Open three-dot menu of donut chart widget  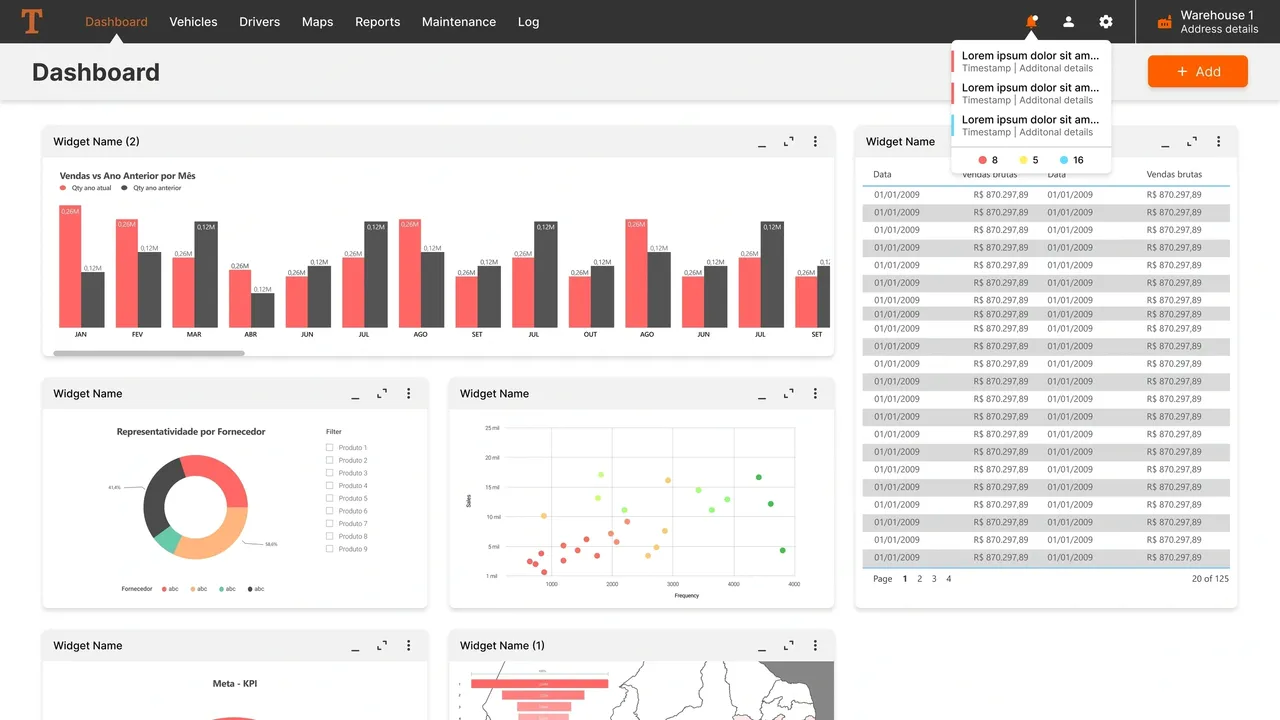408,394
